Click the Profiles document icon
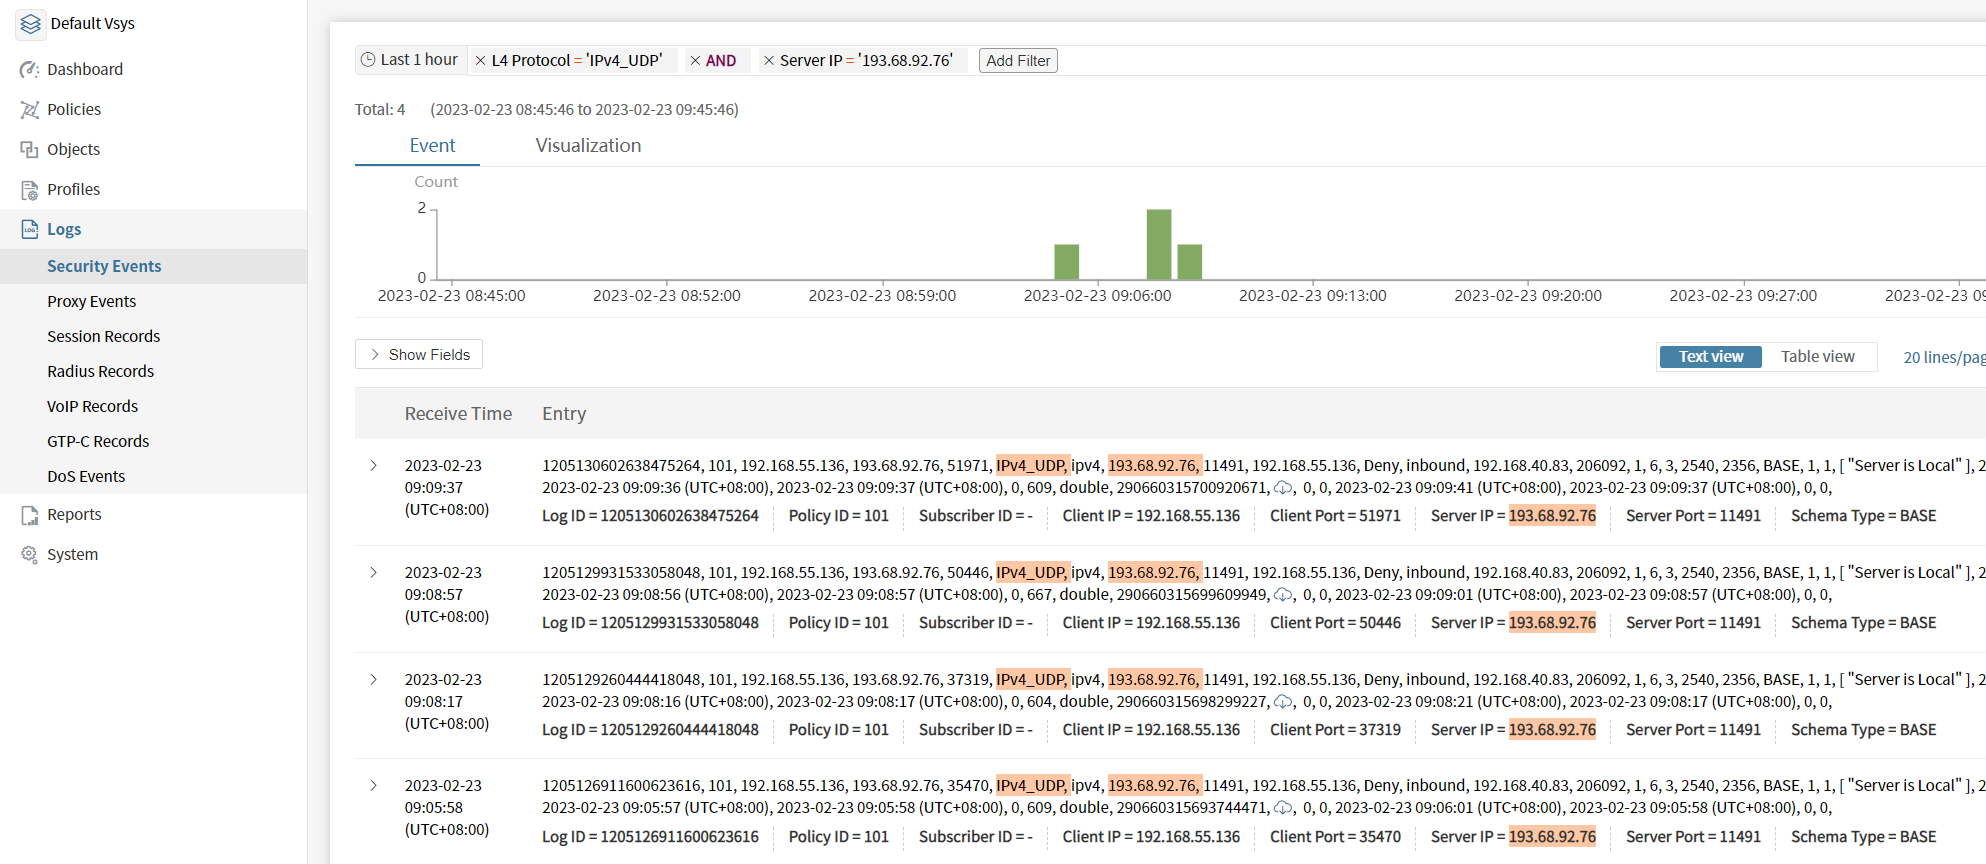The height and width of the screenshot is (864, 1986). 29,189
